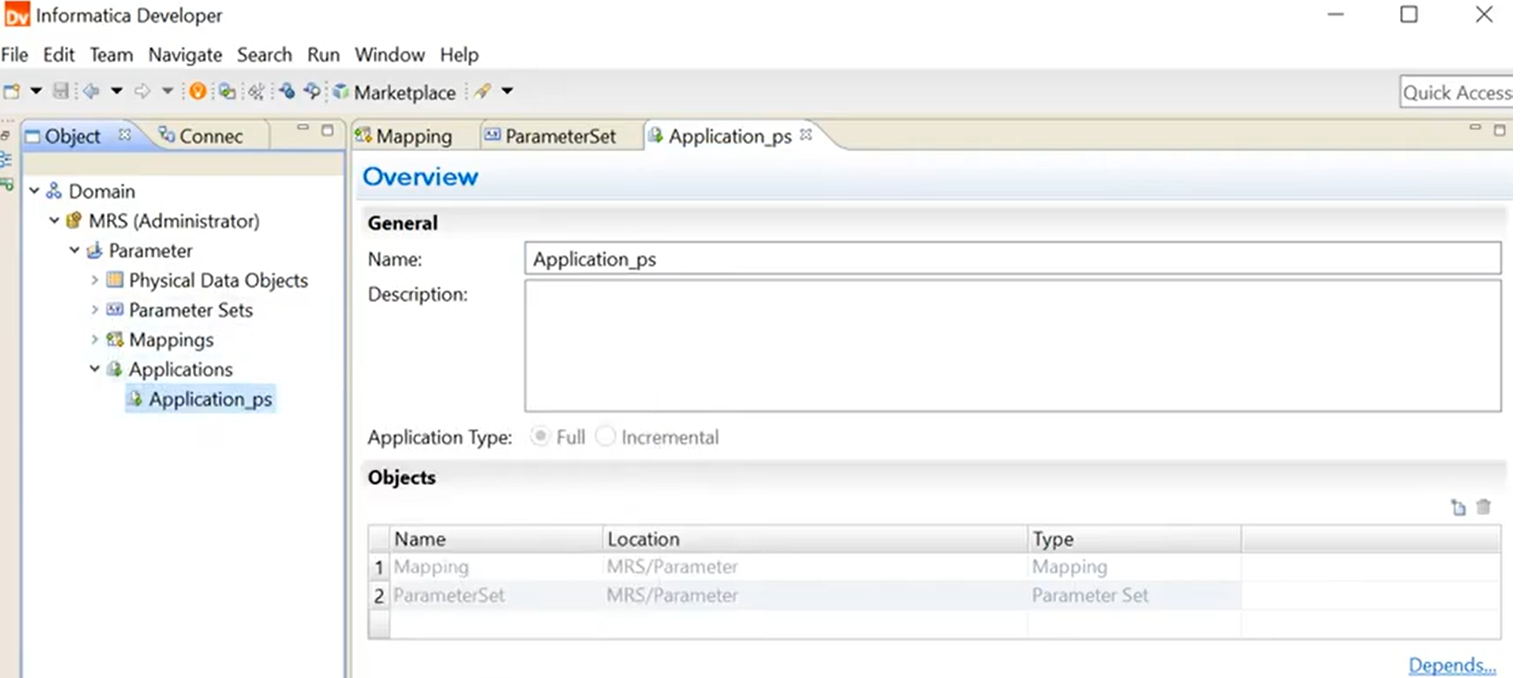
Task: Expand the Physical Data Objects folder
Action: (x=95, y=281)
